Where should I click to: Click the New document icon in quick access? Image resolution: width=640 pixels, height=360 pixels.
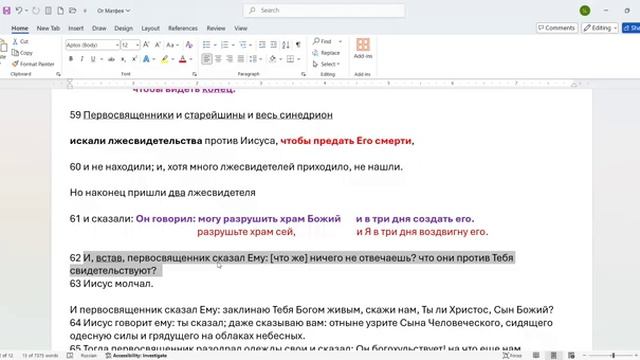pyautogui.click(x=60, y=11)
